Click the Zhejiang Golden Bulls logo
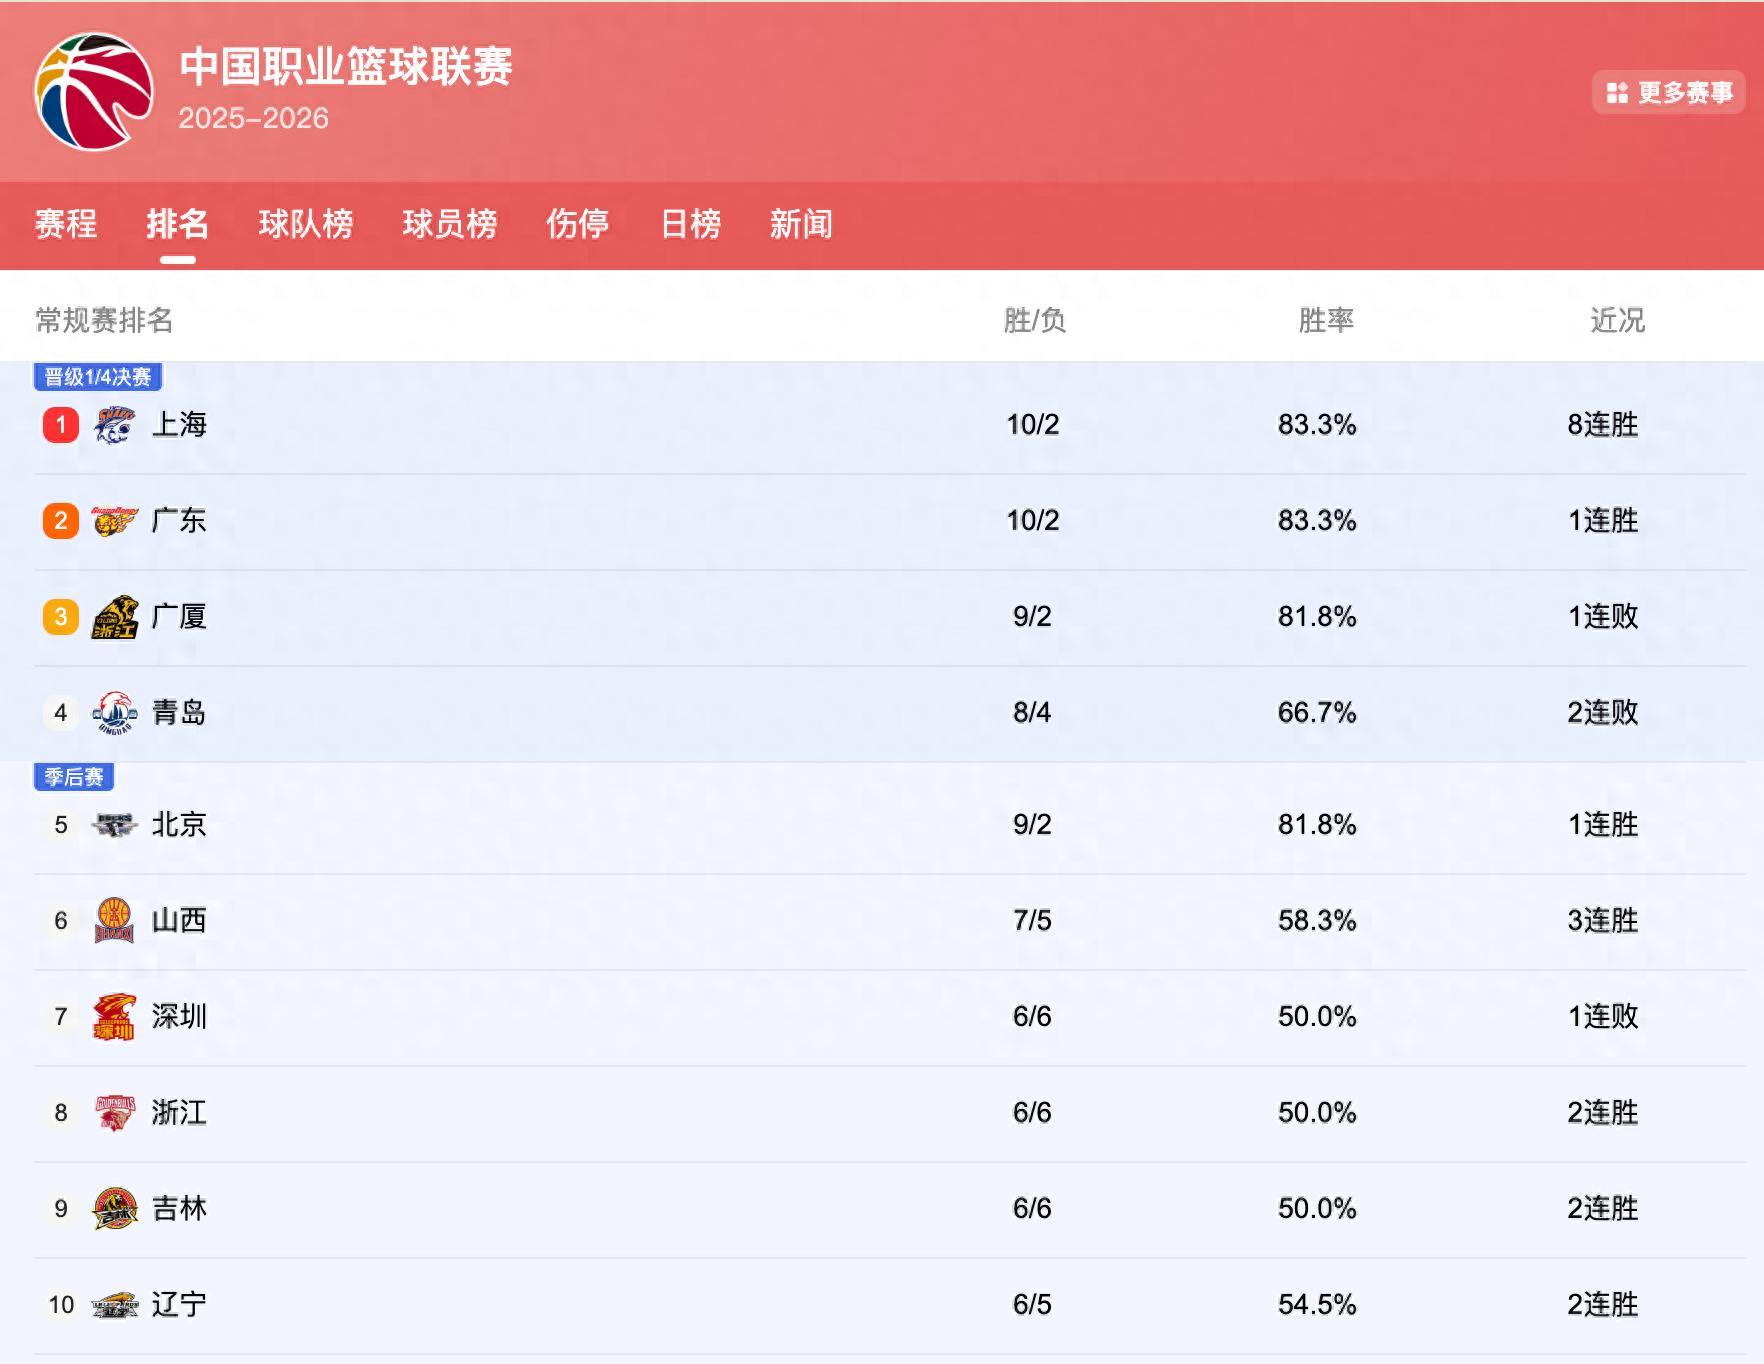 114,1113
